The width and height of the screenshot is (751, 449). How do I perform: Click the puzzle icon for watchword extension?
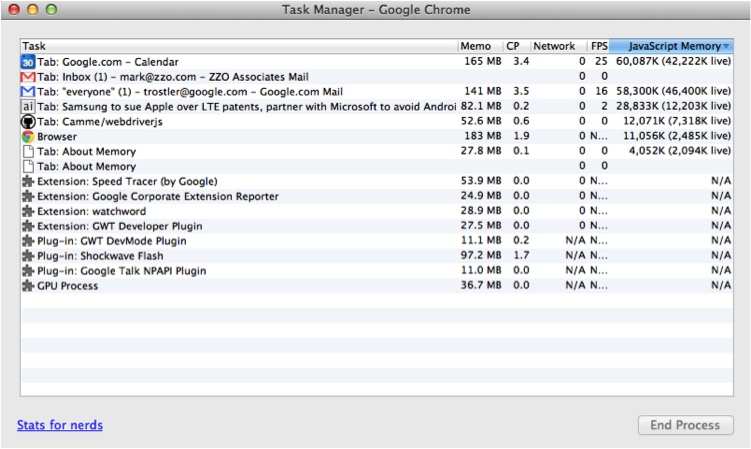pyautogui.click(x=28, y=211)
